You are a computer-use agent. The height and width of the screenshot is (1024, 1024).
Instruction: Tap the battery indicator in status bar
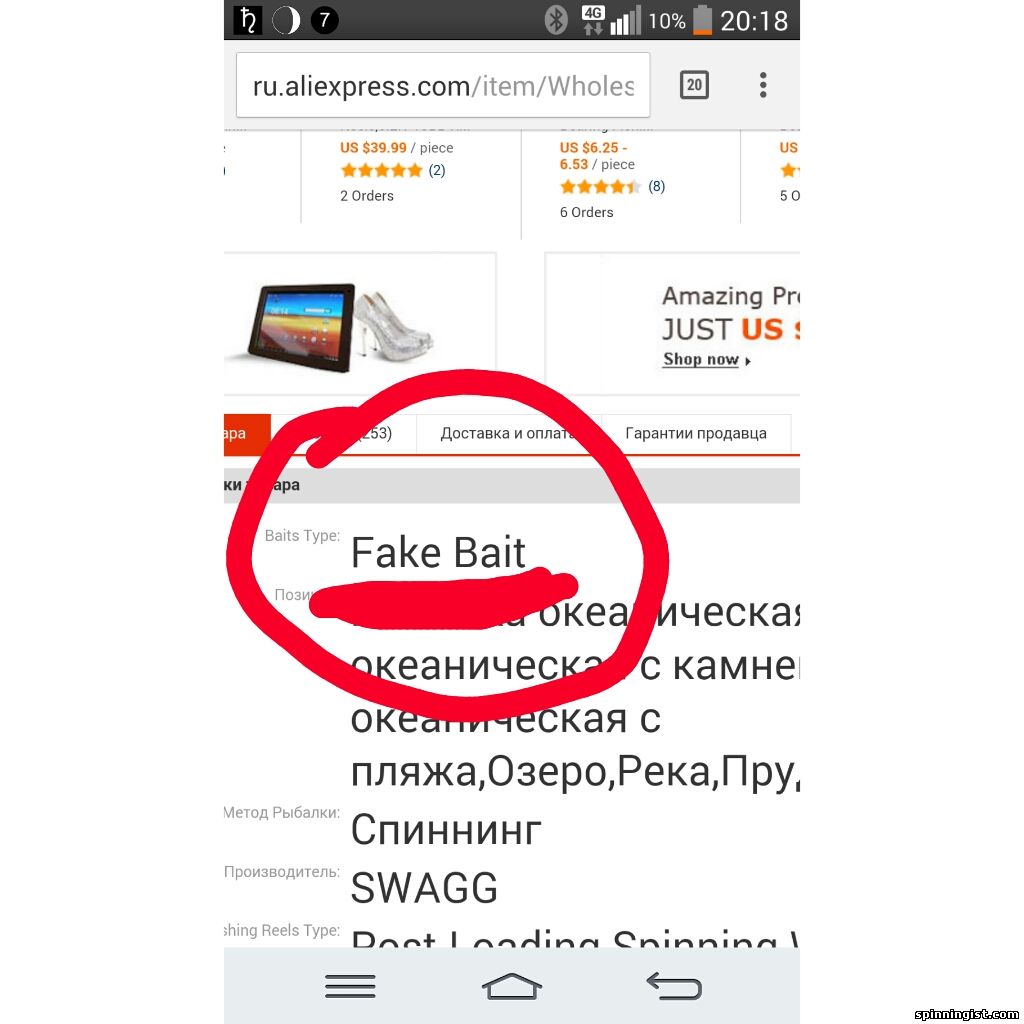[x=702, y=20]
